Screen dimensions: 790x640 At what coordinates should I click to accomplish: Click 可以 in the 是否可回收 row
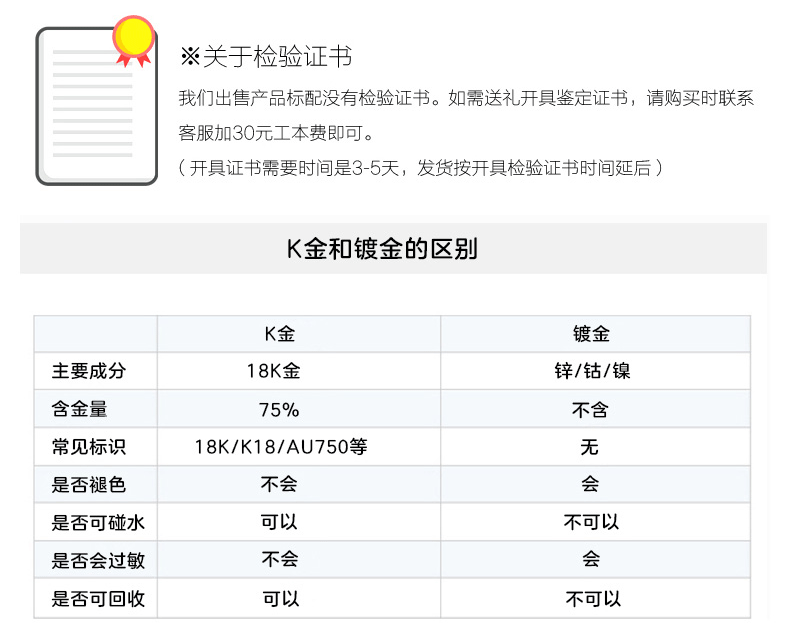point(281,599)
